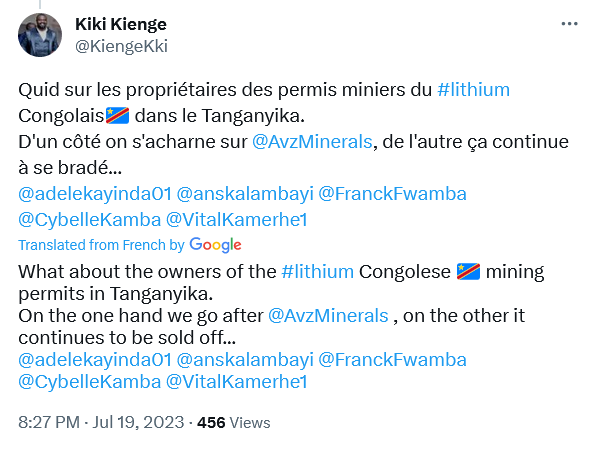Open @AvzMinerals mention in translated text
The image size is (598, 450).
coord(328,316)
